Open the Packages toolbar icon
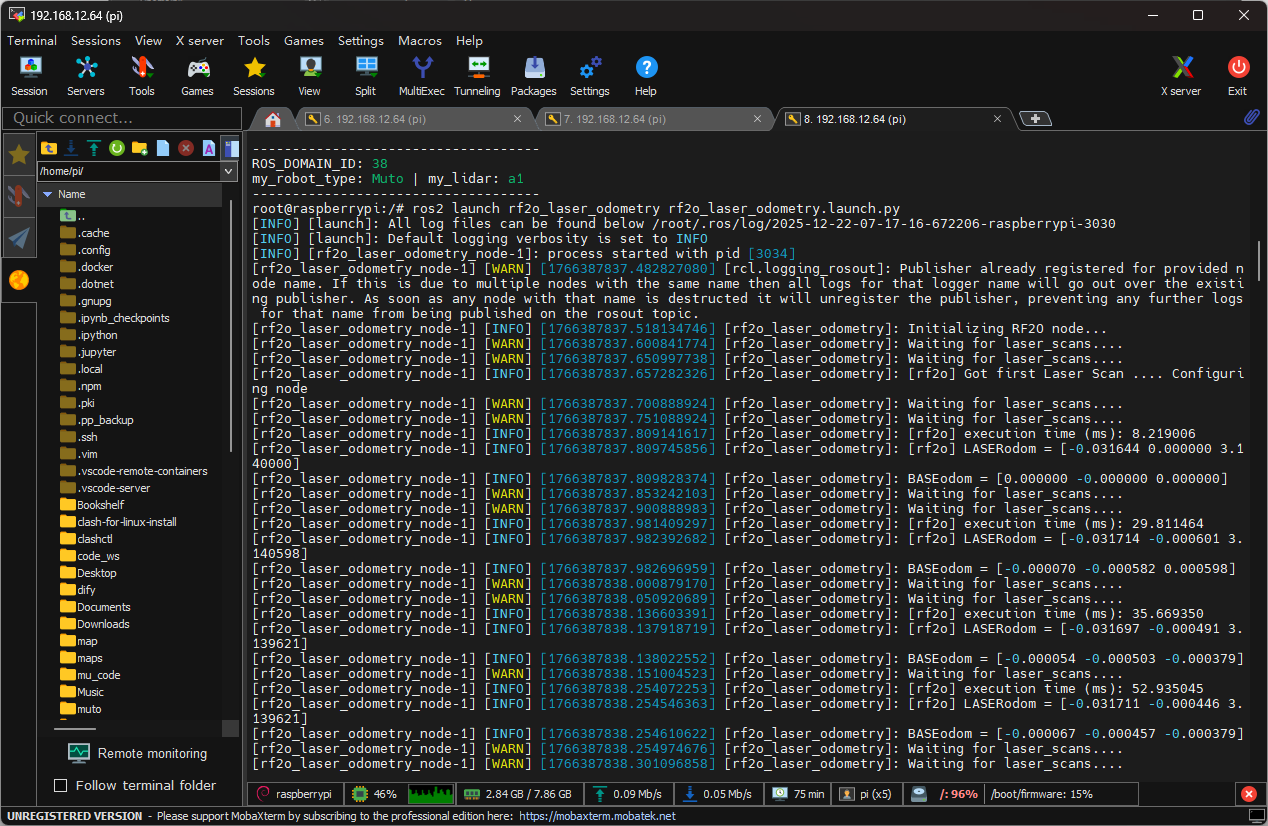1268x826 pixels. tap(534, 76)
